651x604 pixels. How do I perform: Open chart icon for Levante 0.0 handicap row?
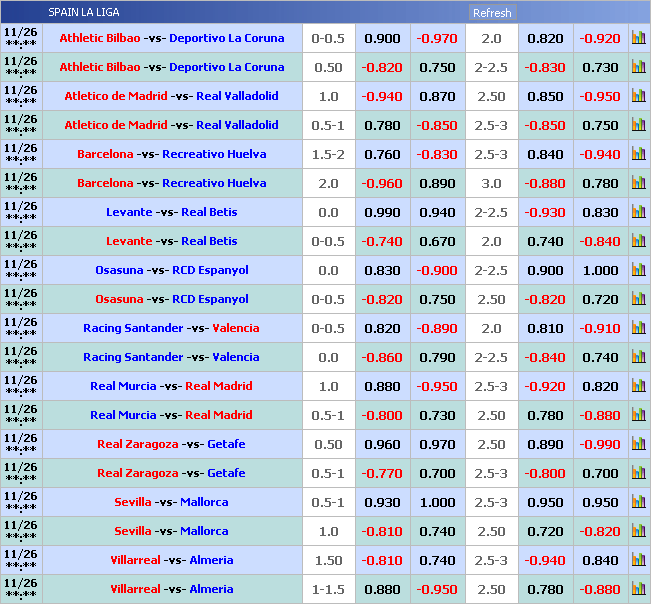tap(638, 213)
